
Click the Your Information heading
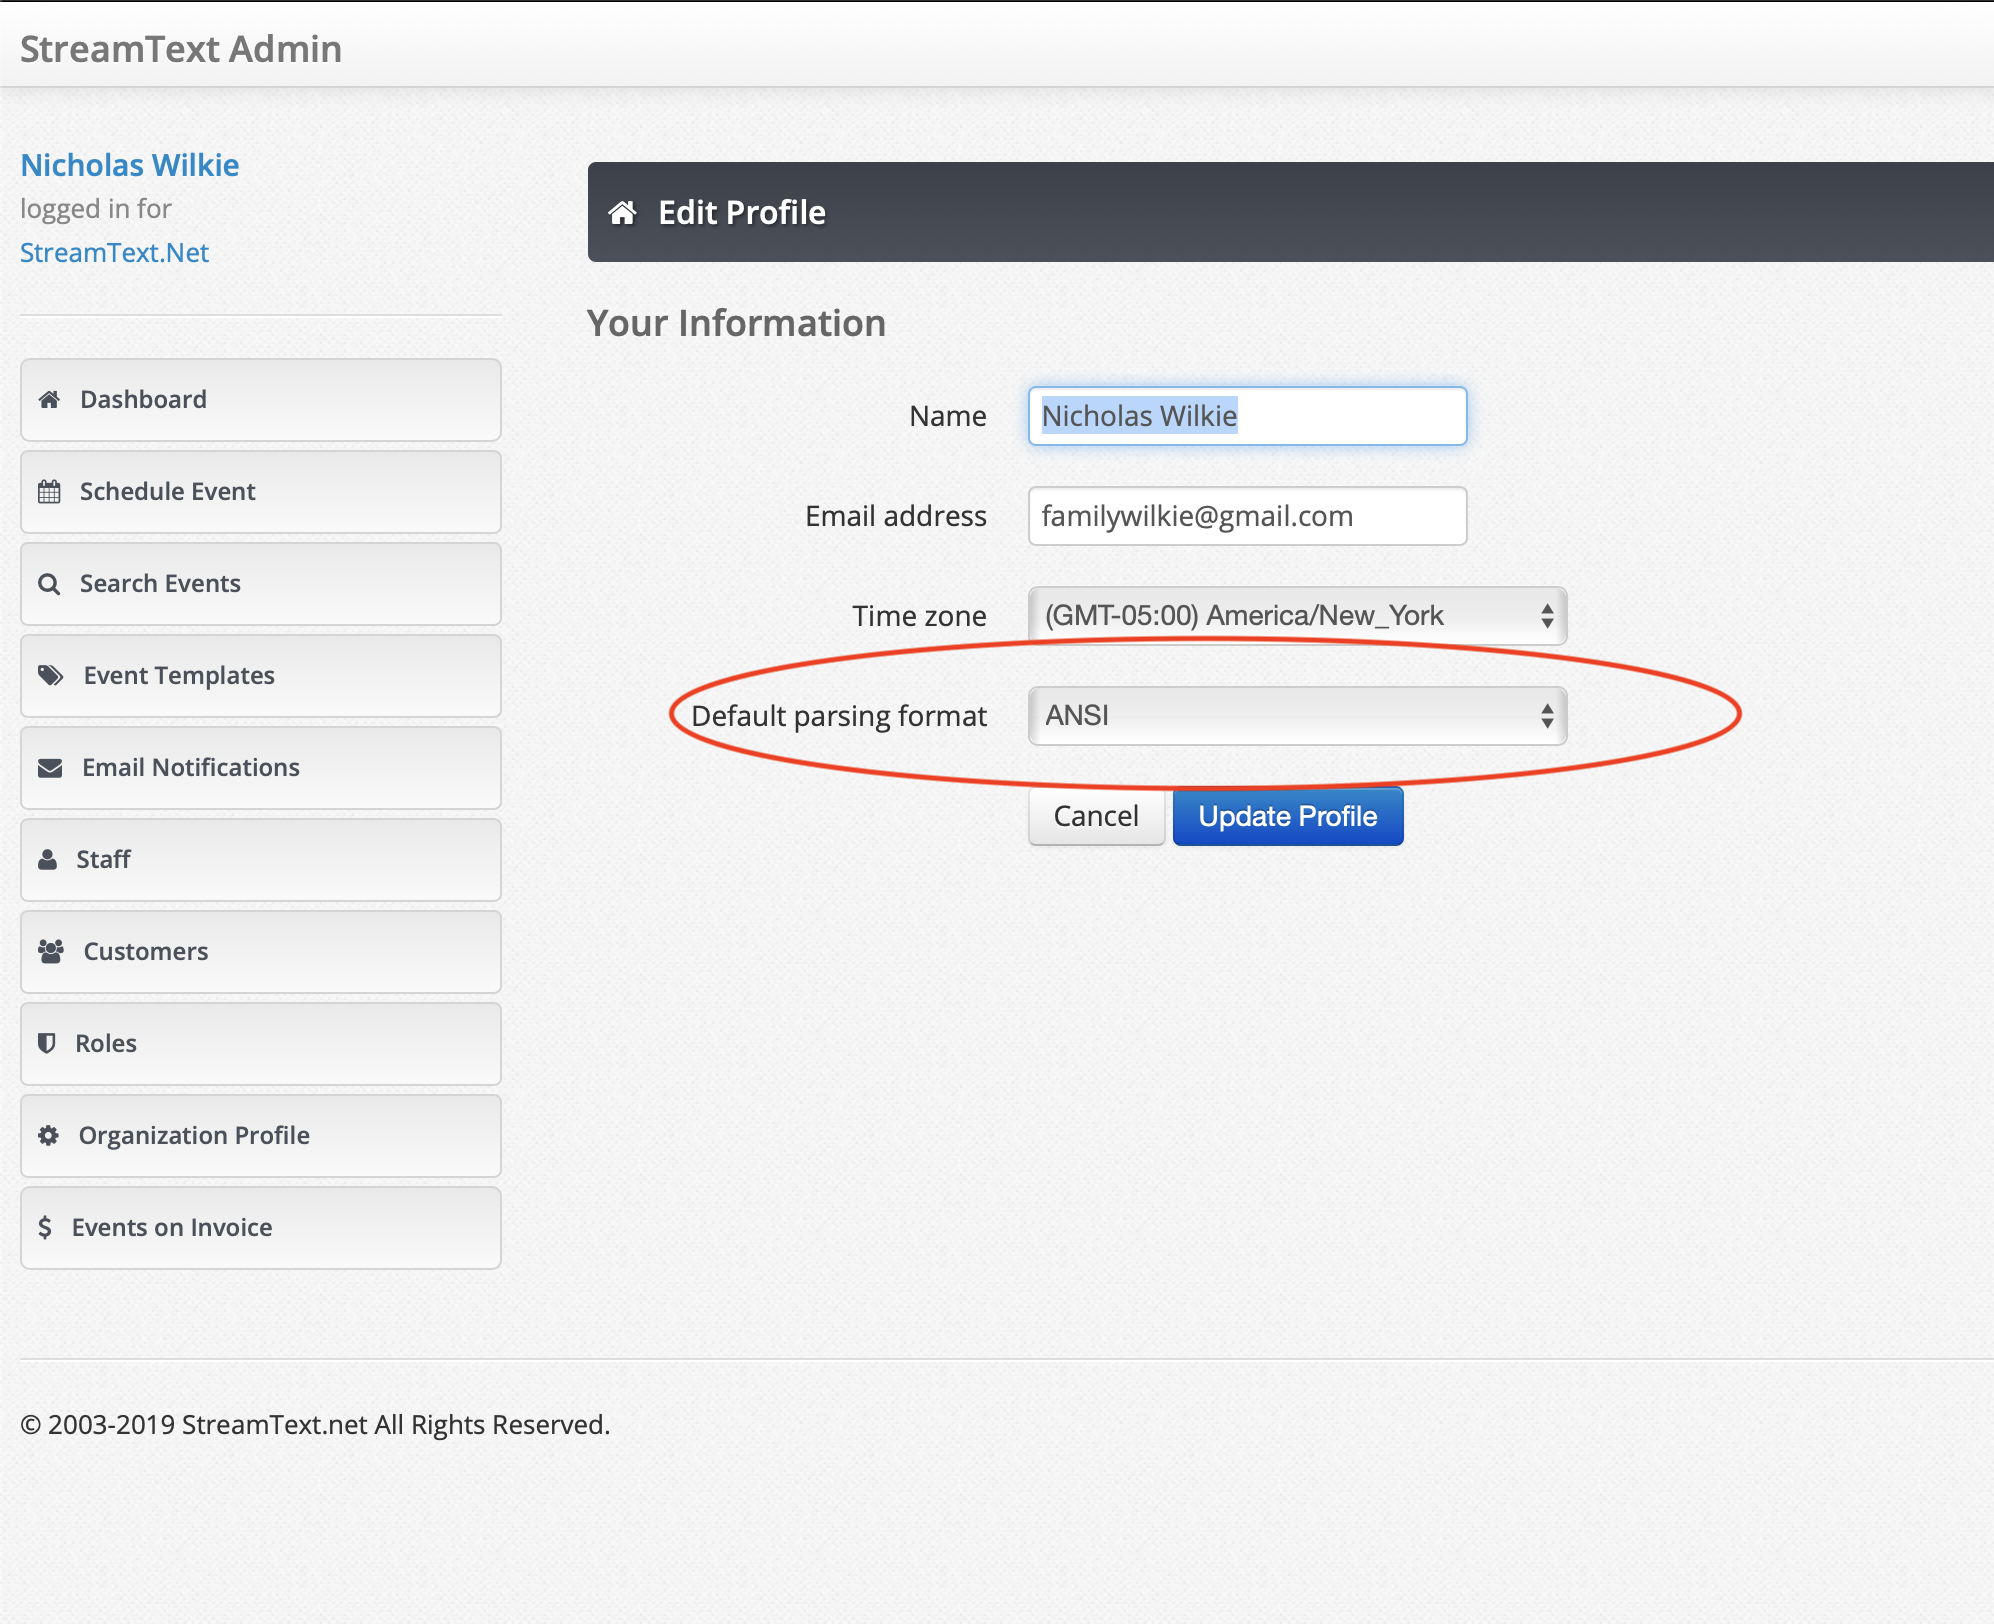[x=736, y=323]
